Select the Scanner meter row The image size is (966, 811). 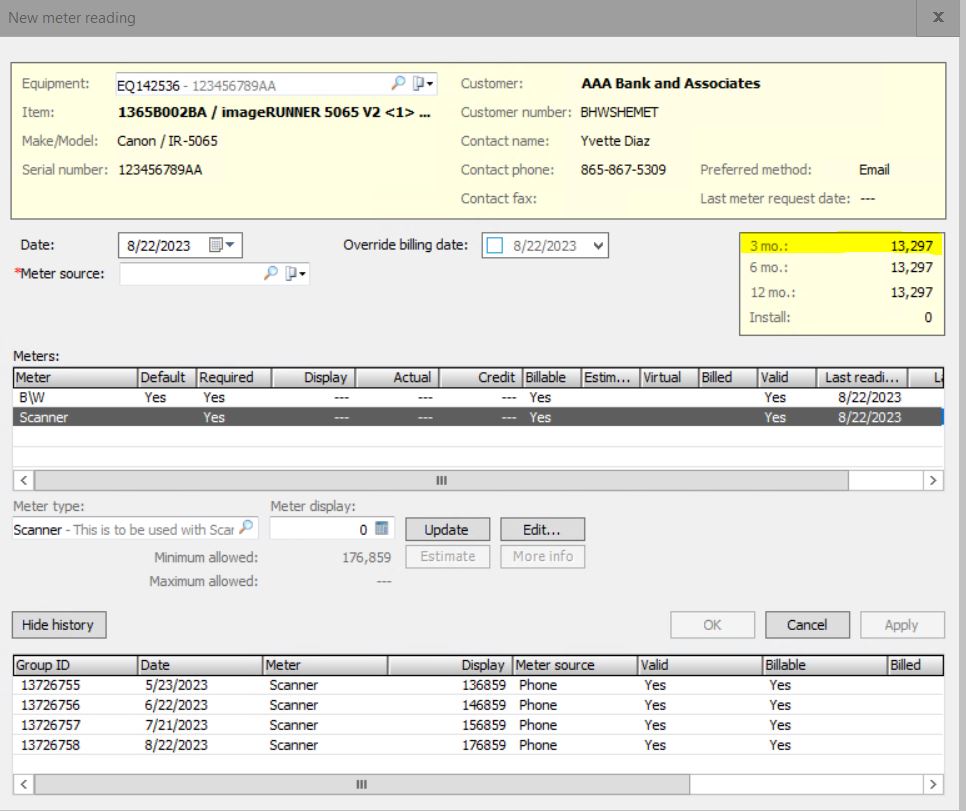[x=477, y=417]
